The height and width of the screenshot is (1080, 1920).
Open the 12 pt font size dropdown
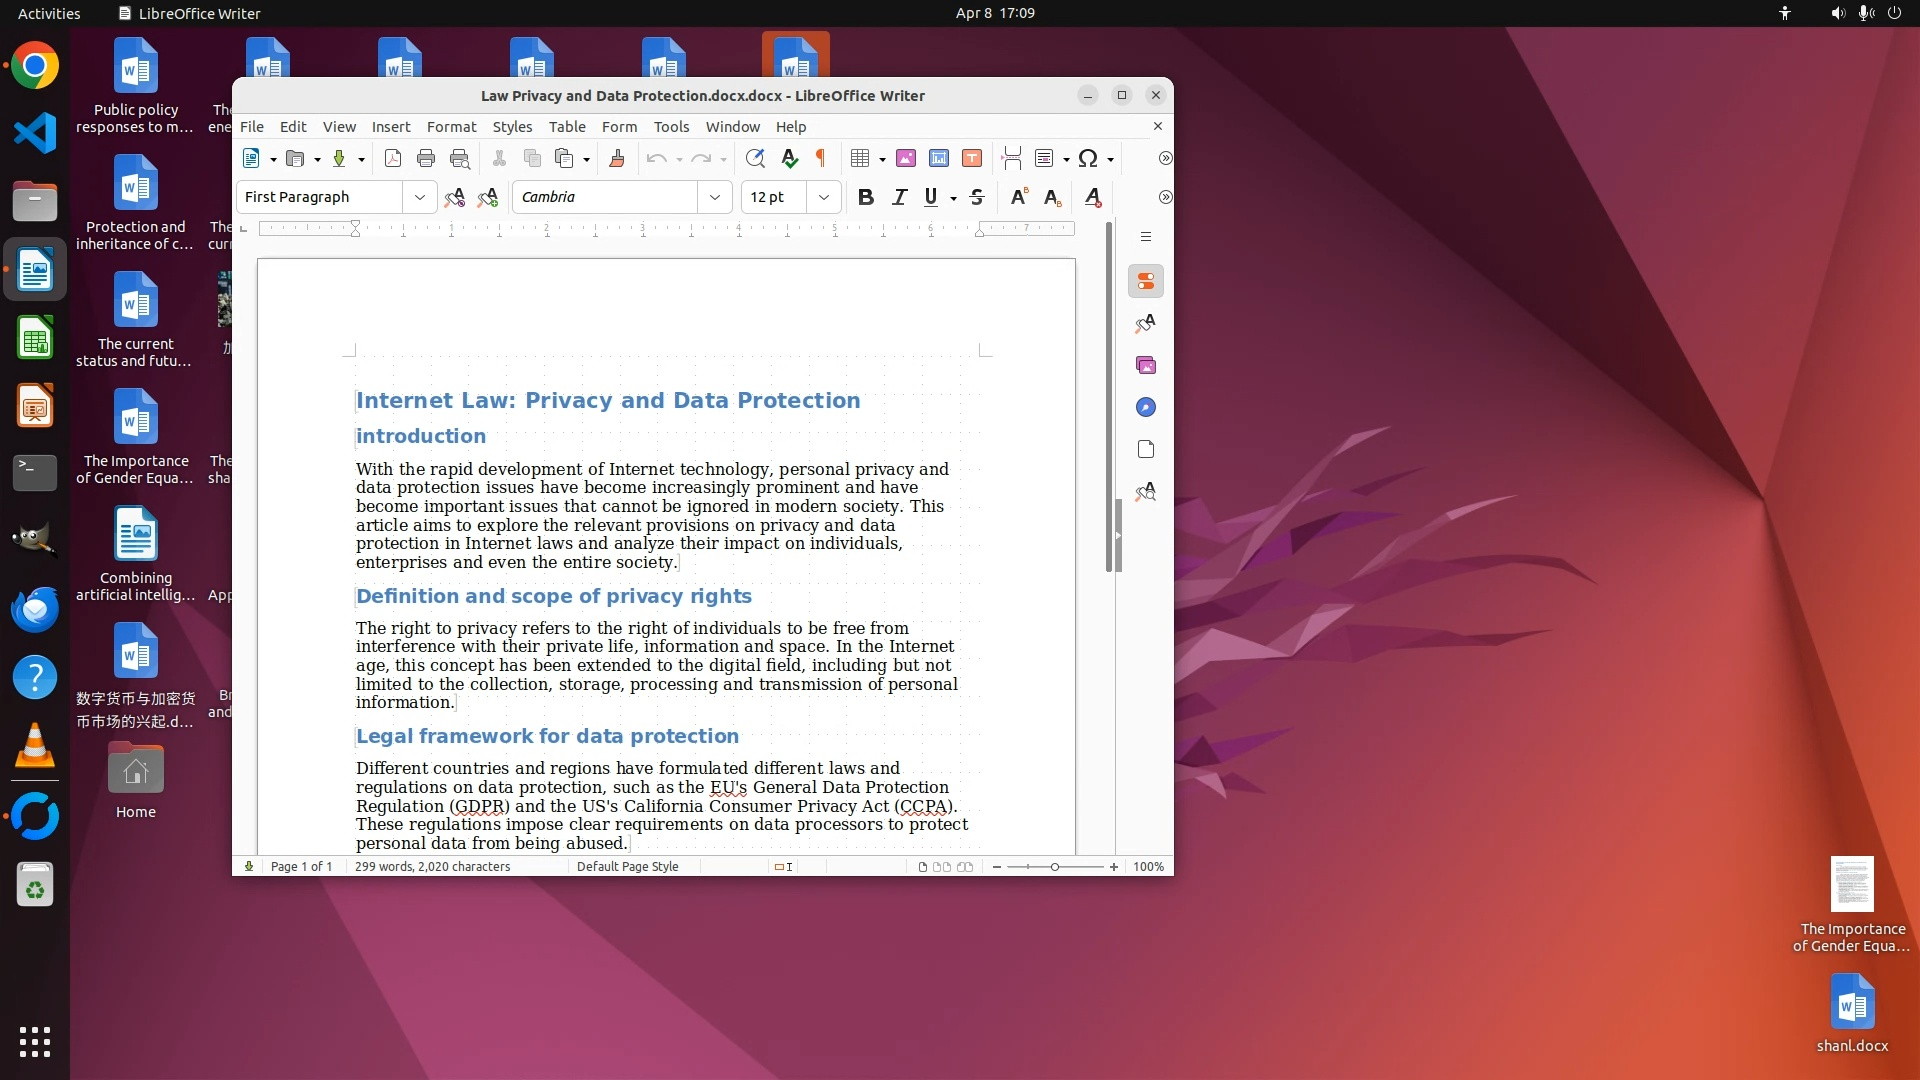click(824, 197)
